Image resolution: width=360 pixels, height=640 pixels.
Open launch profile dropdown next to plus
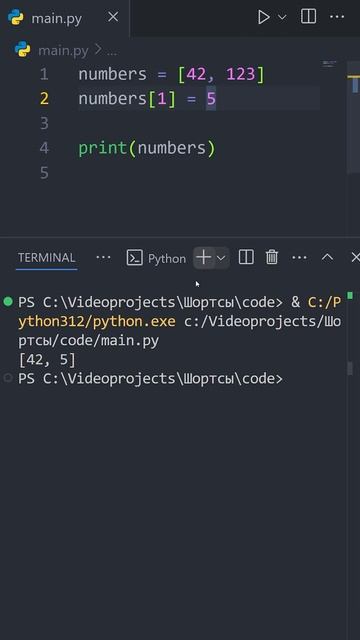tap(221, 258)
